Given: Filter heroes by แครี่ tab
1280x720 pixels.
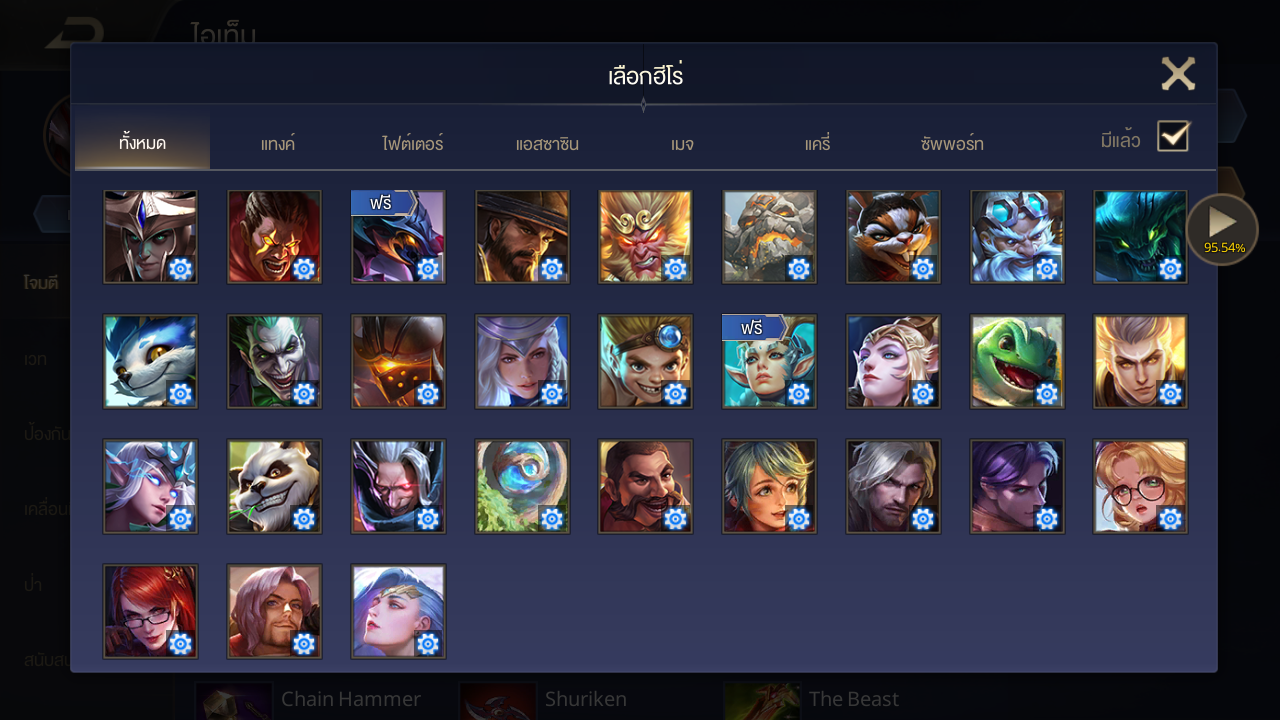Looking at the screenshot, I should (x=817, y=143).
